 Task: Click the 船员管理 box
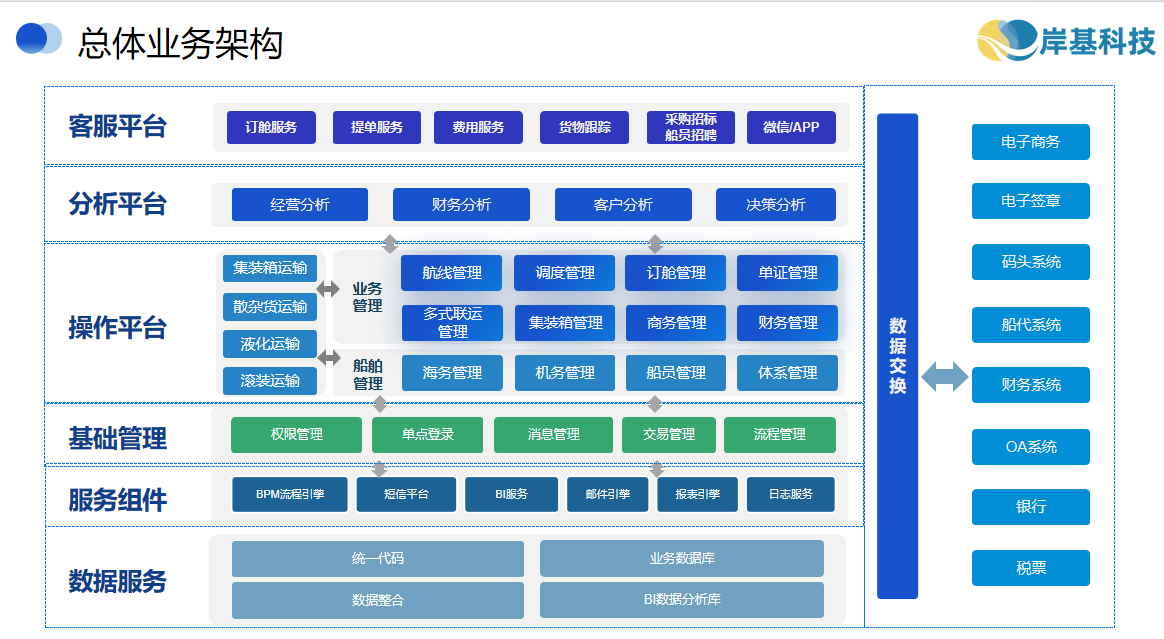point(676,373)
